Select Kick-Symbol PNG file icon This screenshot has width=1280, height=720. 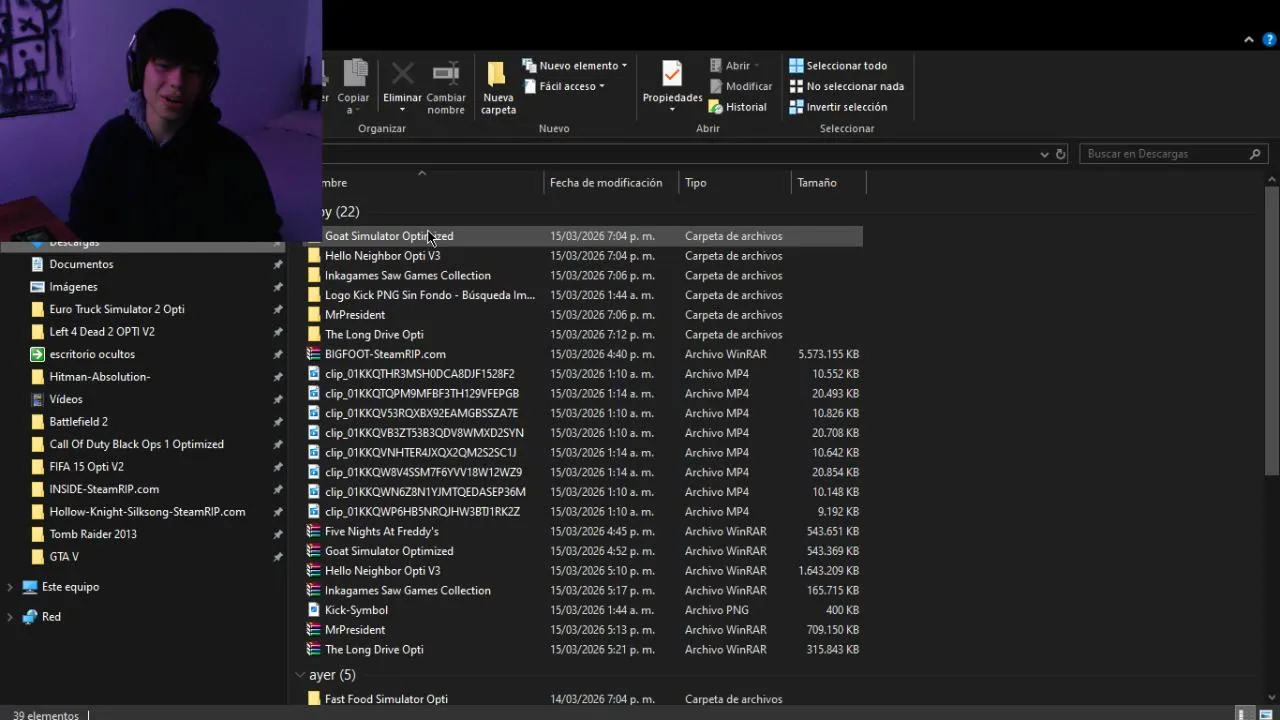[x=314, y=610]
